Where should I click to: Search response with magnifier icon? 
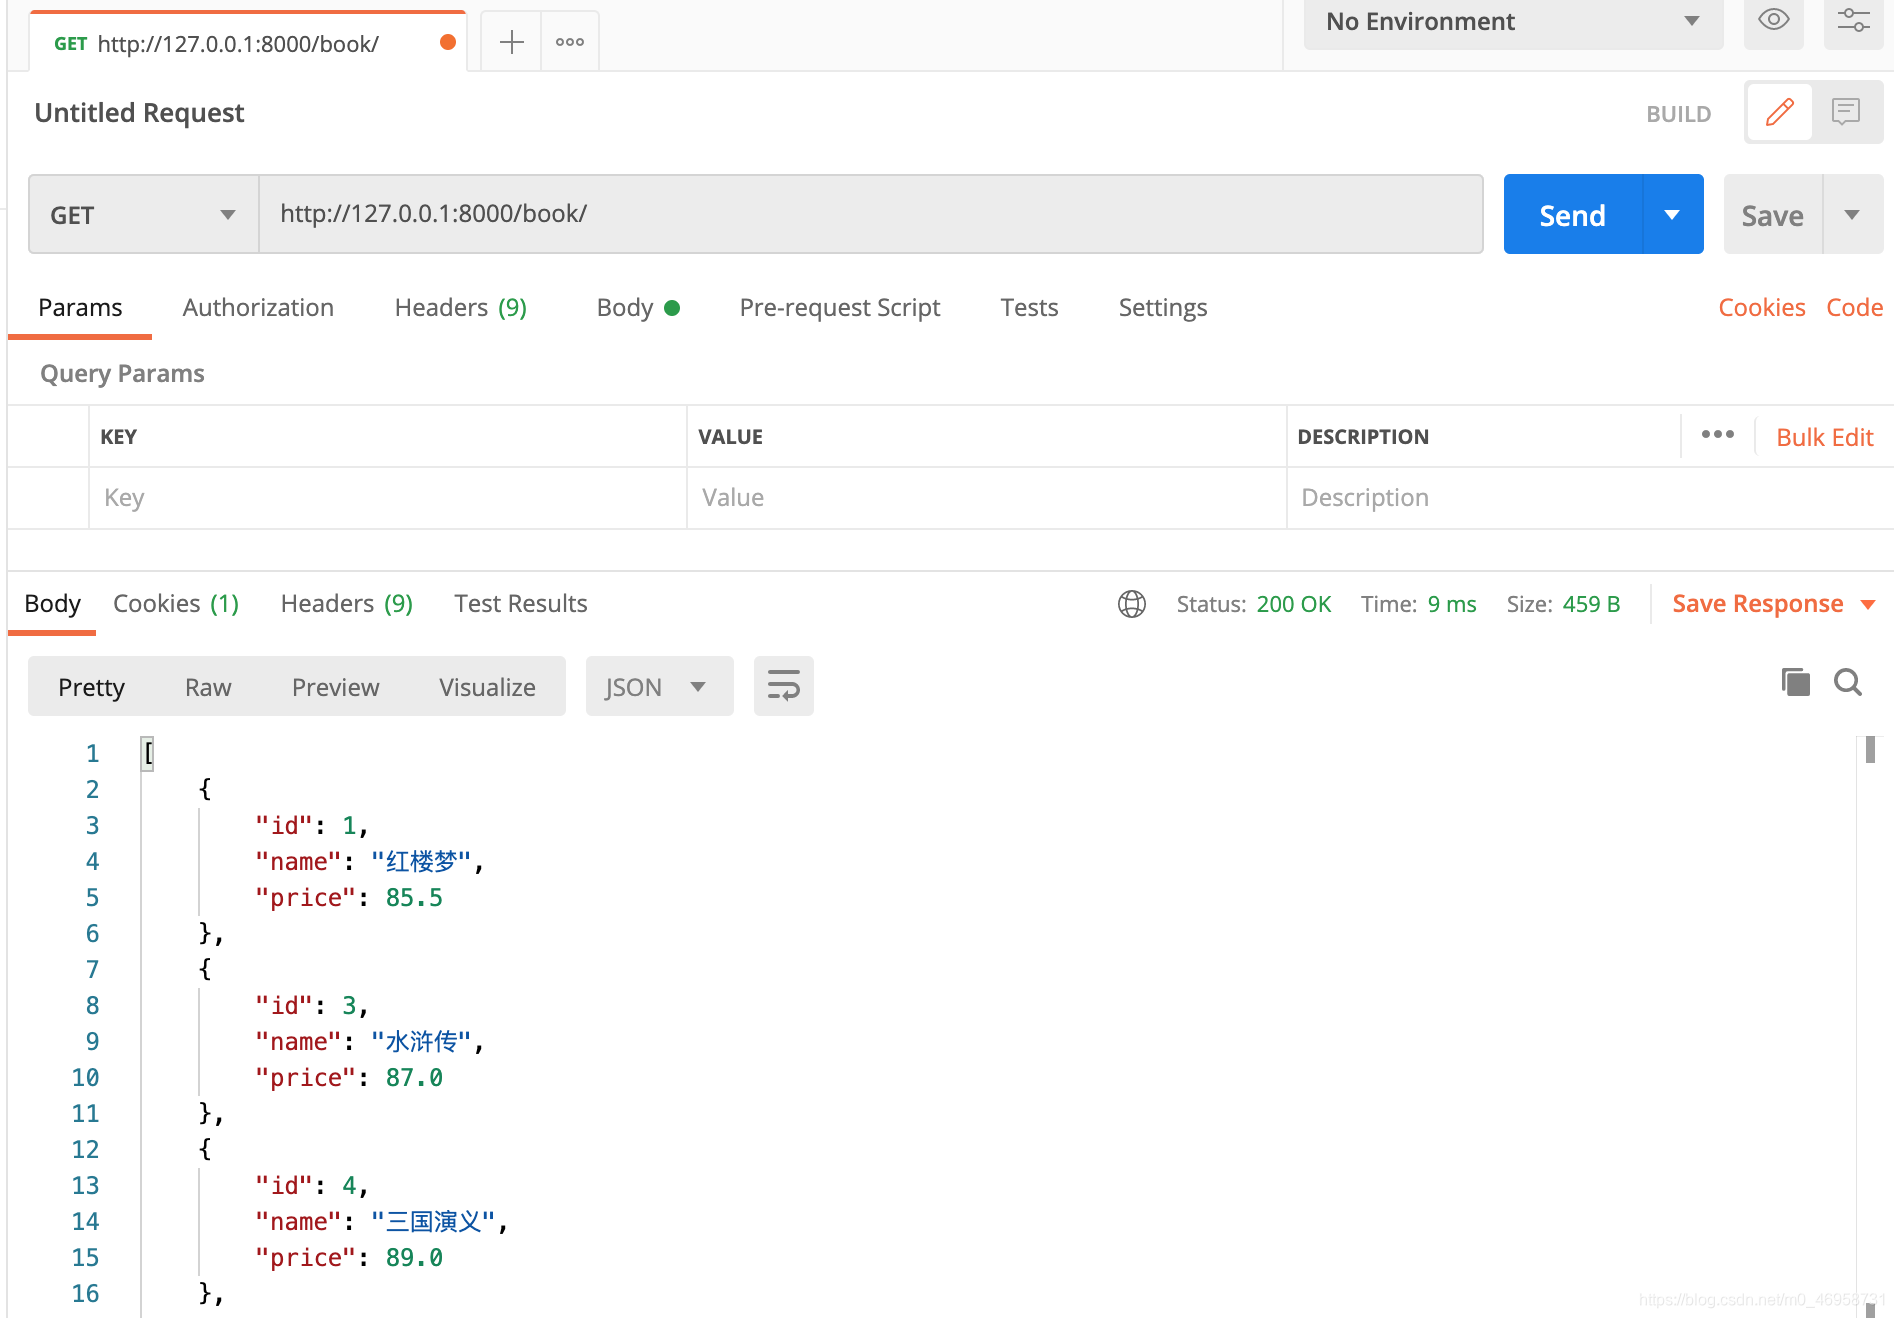[x=1848, y=683]
